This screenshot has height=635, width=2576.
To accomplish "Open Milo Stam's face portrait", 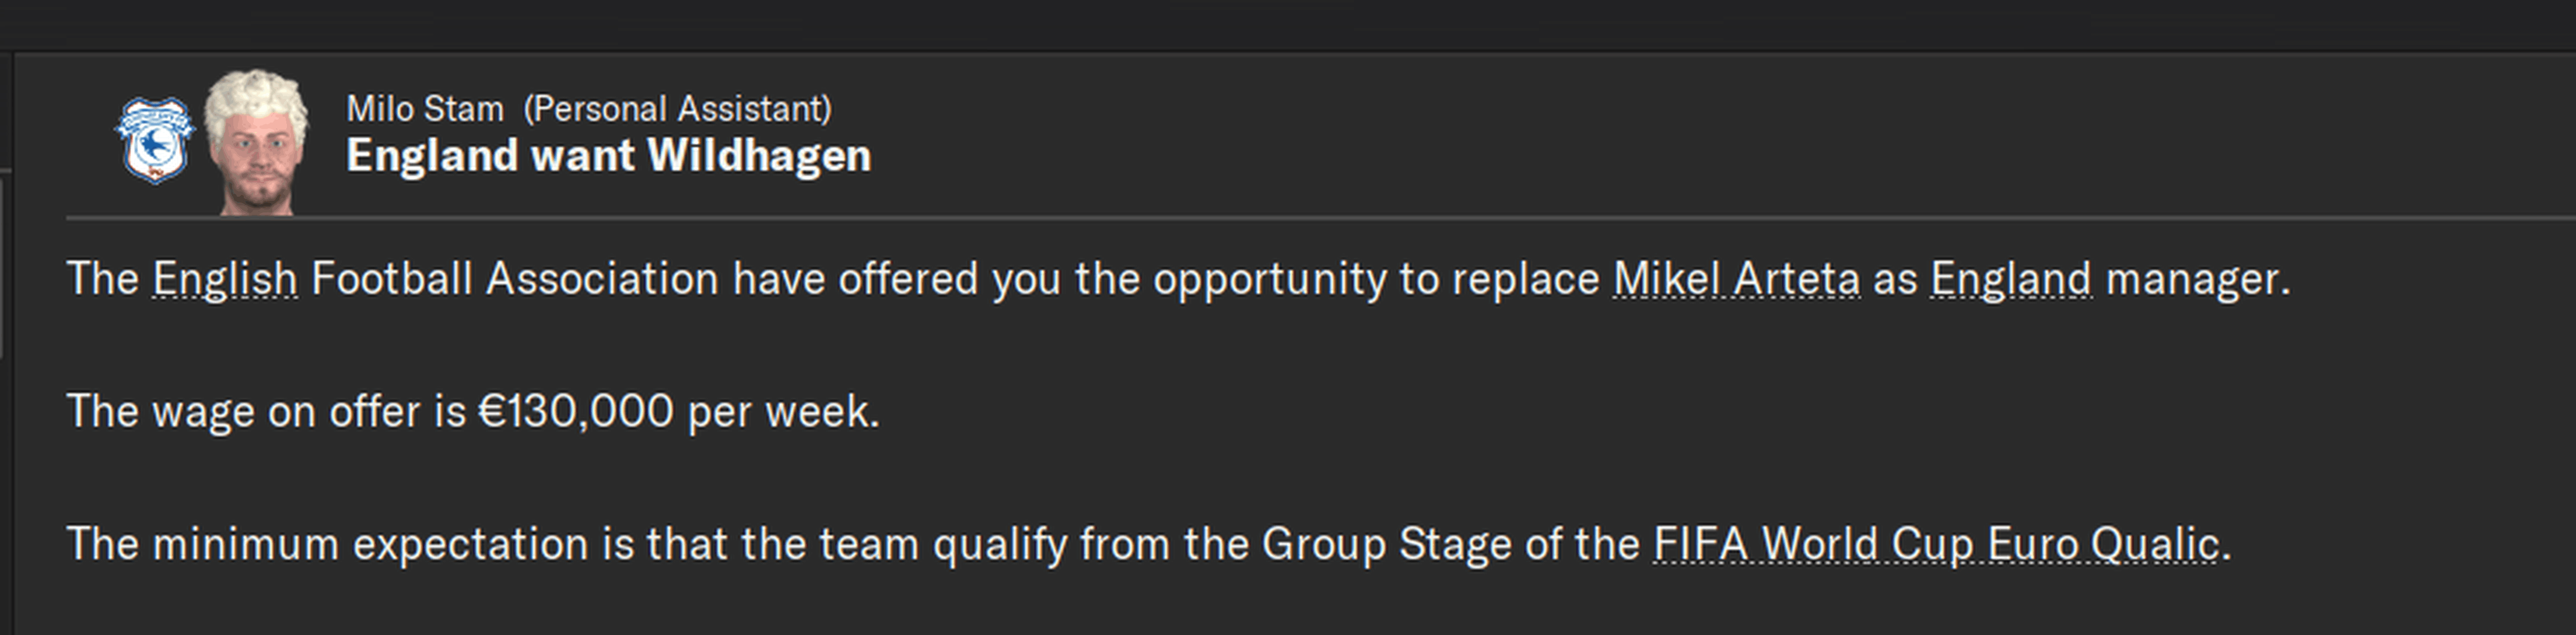I will click(x=256, y=142).
